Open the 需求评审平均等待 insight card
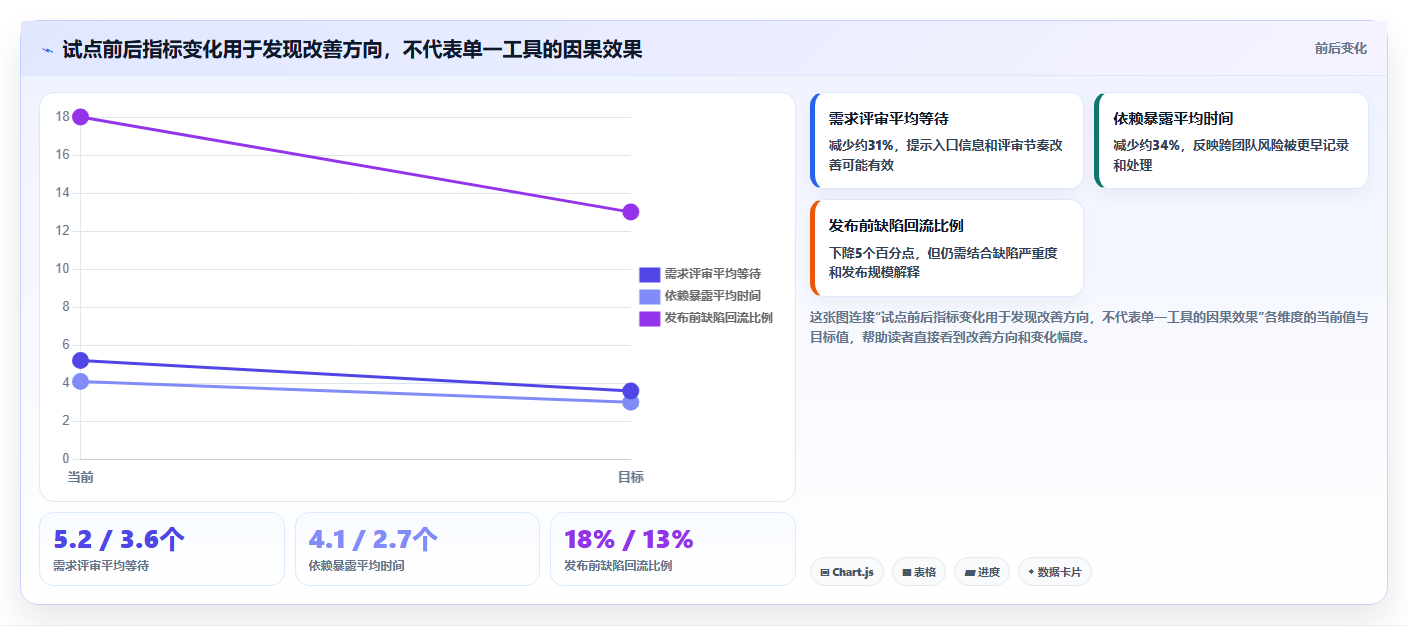This screenshot has width=1408, height=626. pos(947,141)
